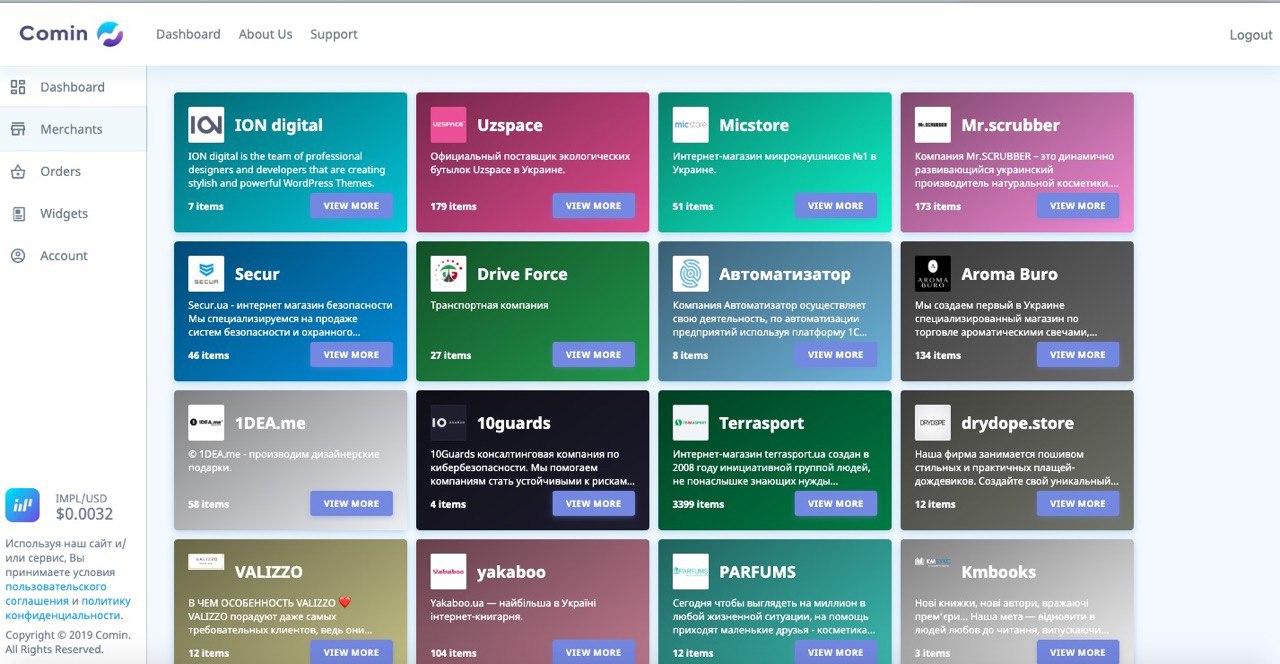Click the 3399 items count on Terrasport

[698, 504]
